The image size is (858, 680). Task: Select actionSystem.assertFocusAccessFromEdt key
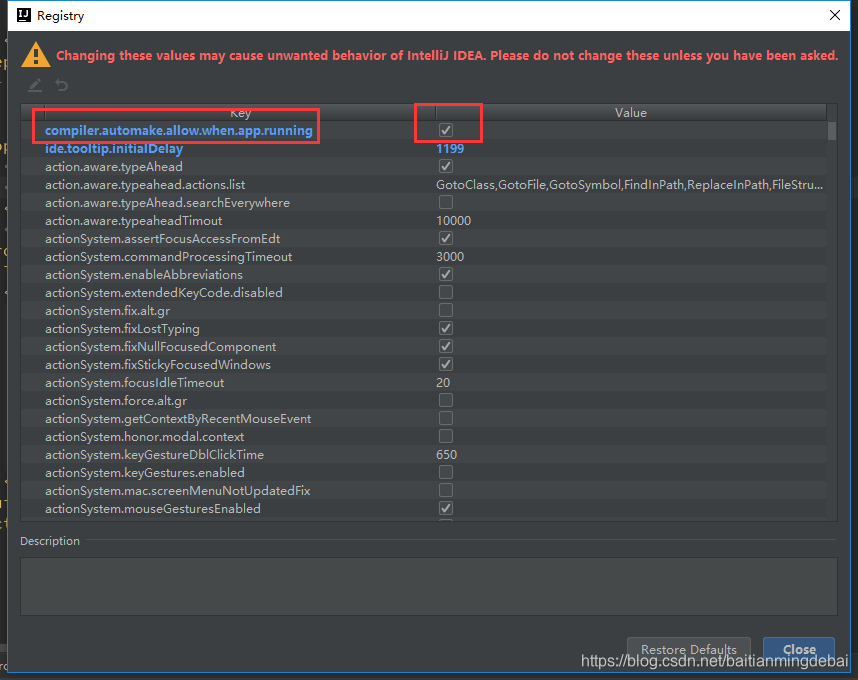point(163,239)
